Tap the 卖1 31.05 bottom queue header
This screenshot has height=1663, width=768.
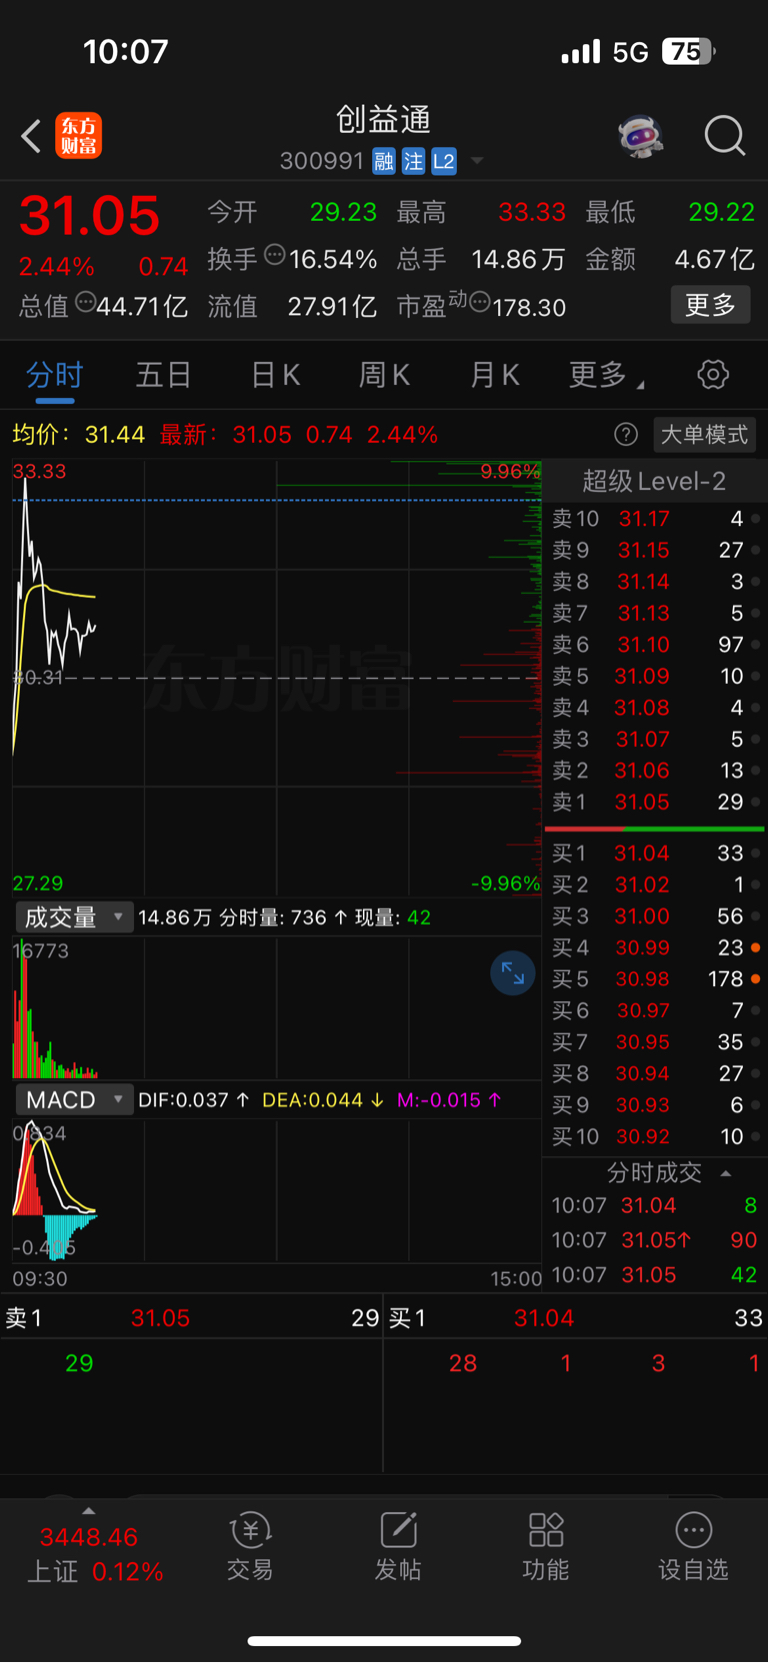192,1318
